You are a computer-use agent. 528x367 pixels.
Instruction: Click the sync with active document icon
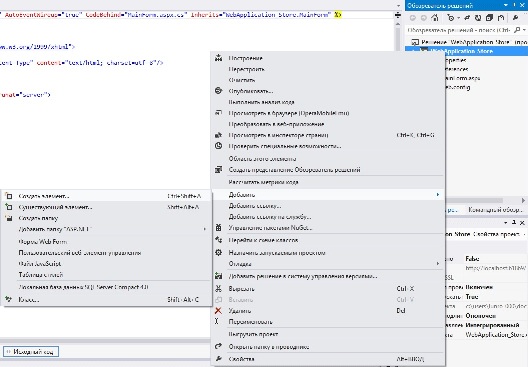tap(467, 18)
